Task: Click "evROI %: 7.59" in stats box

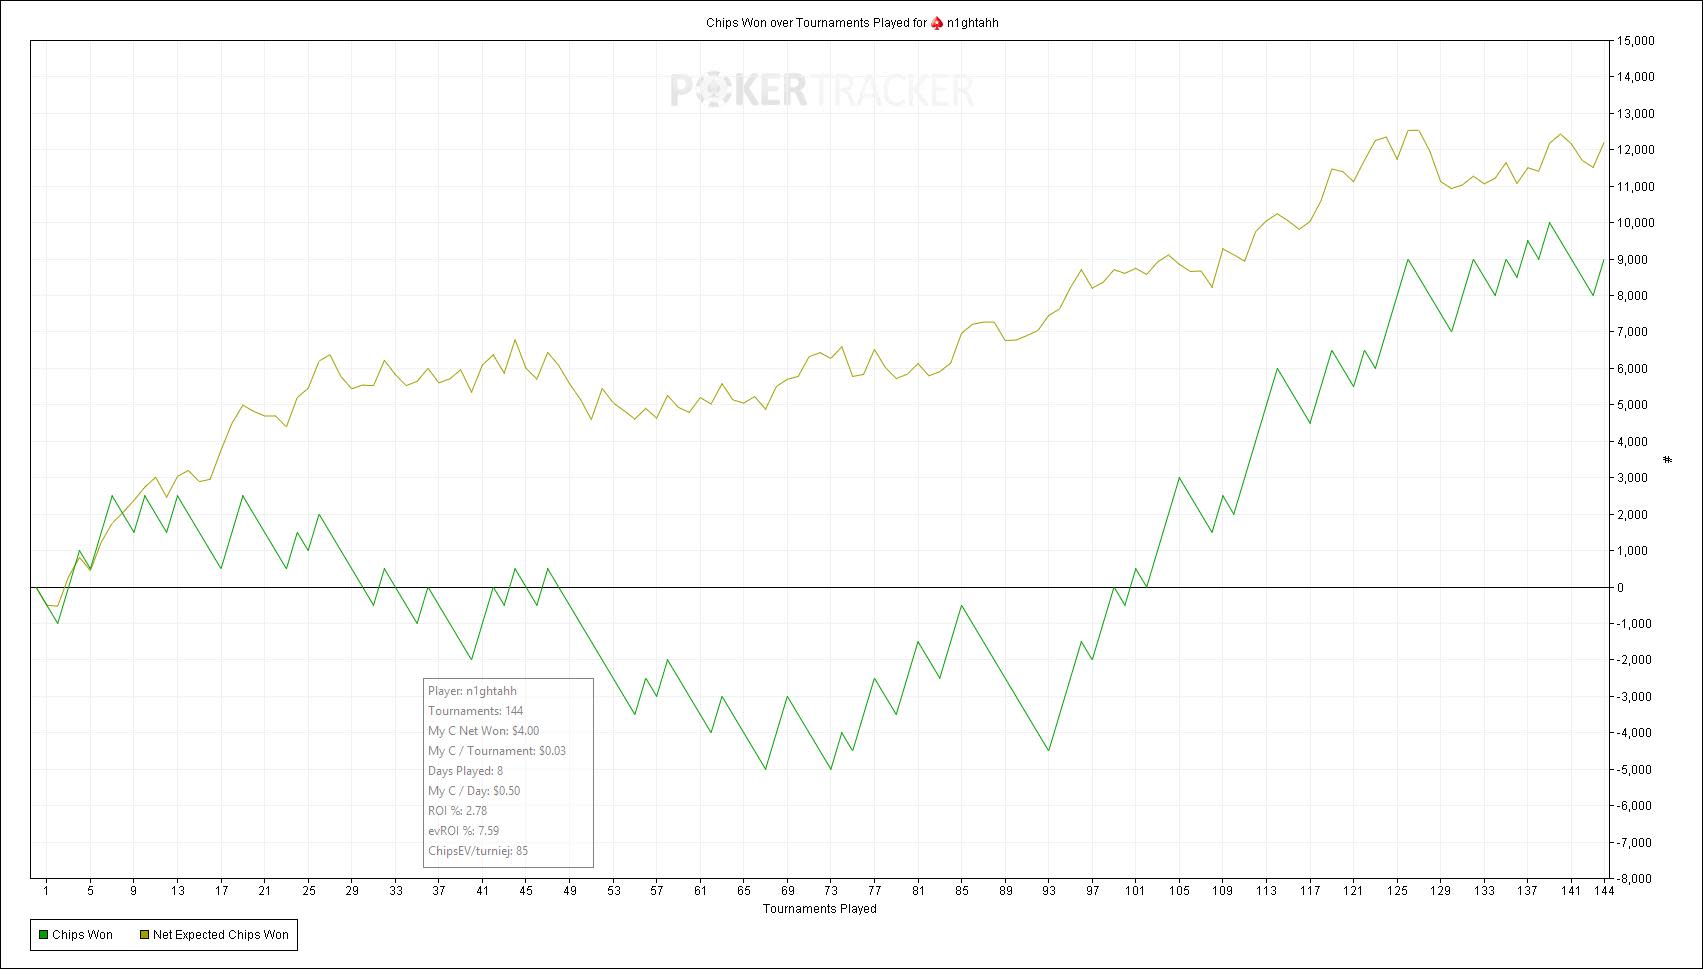Action: tap(463, 831)
